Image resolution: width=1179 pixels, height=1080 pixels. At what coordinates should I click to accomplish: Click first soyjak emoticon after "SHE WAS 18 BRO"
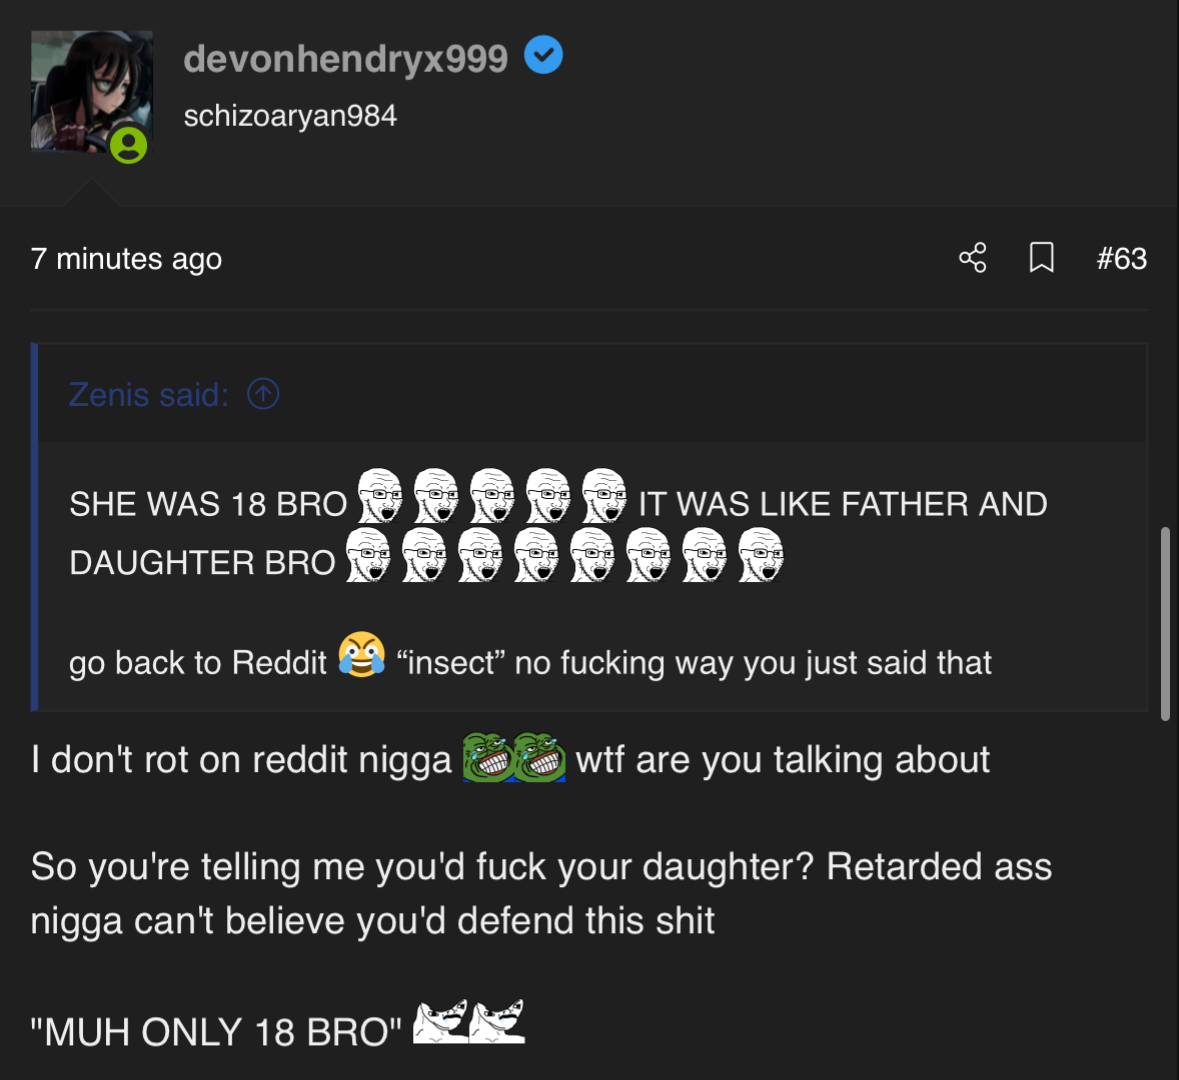point(380,496)
